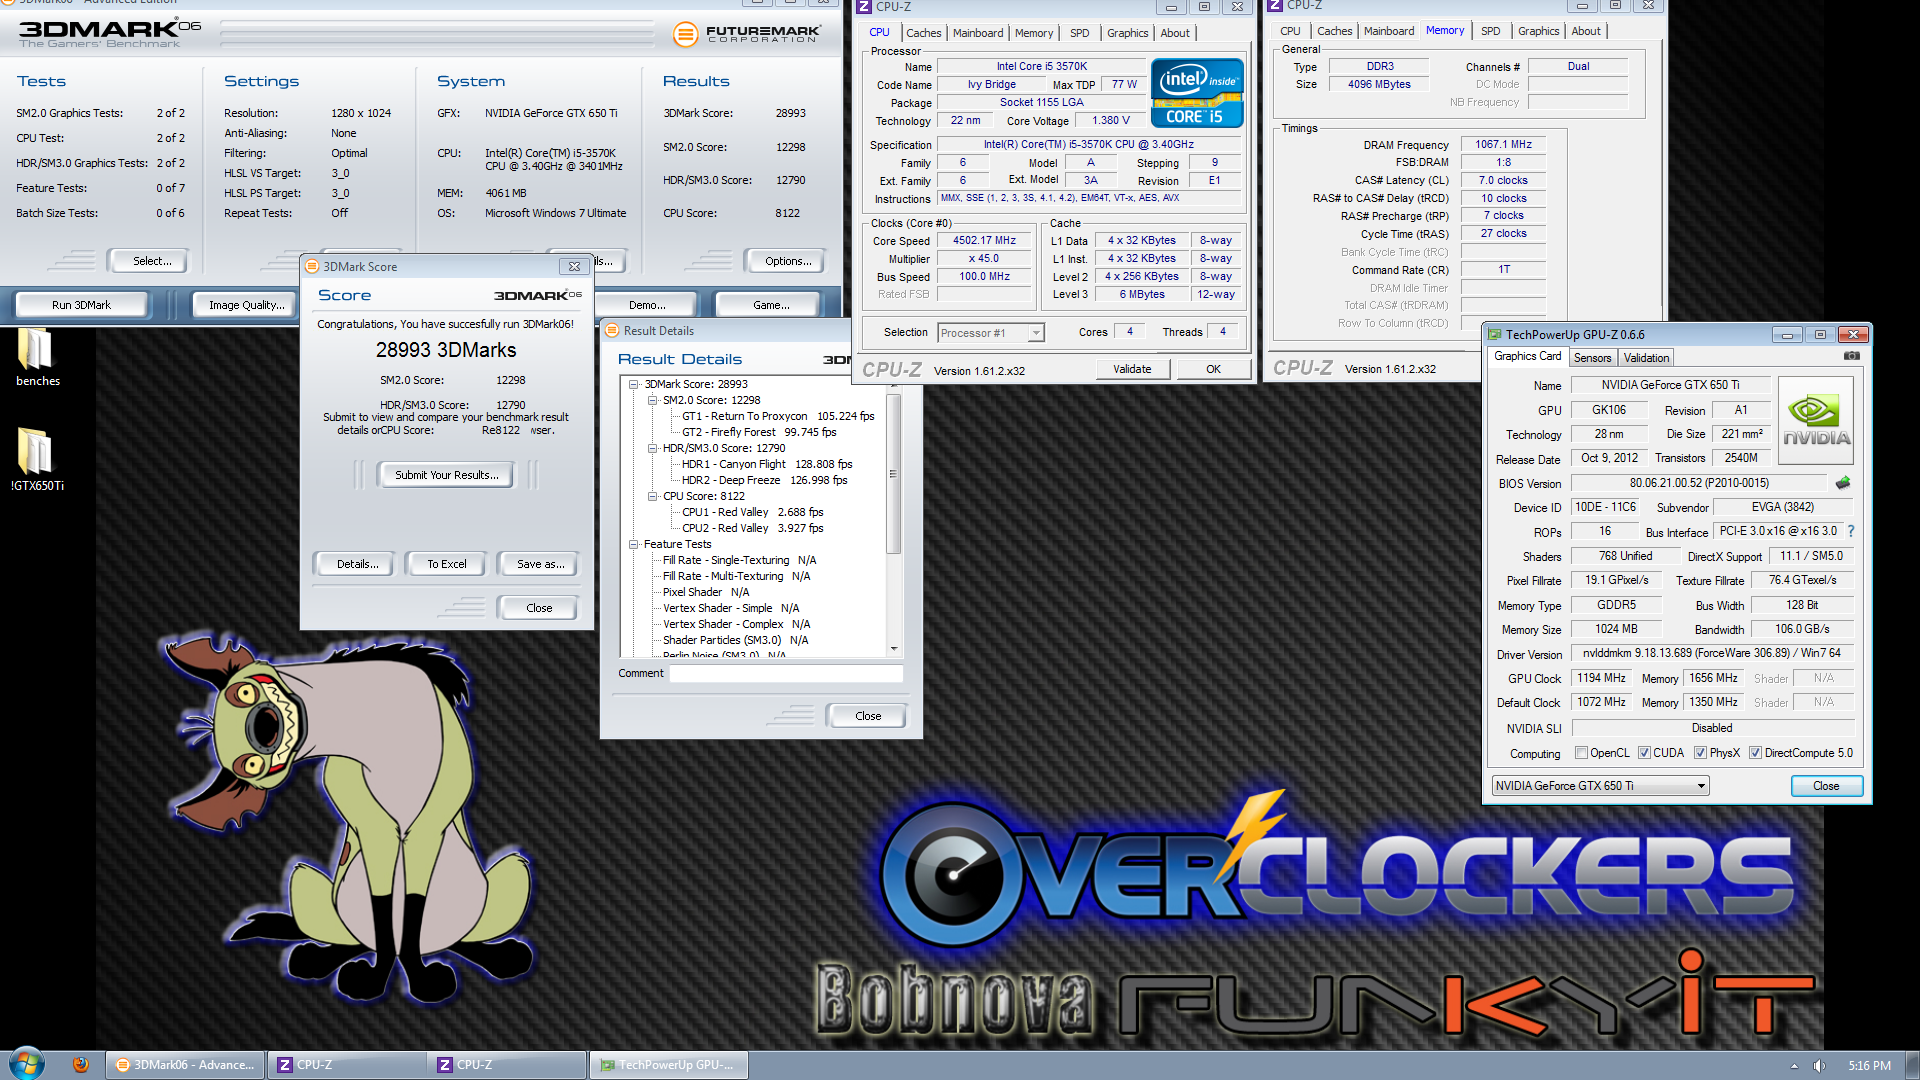1920x1080 pixels.
Task: Click the Run 3DMark button
Action: (x=81, y=305)
